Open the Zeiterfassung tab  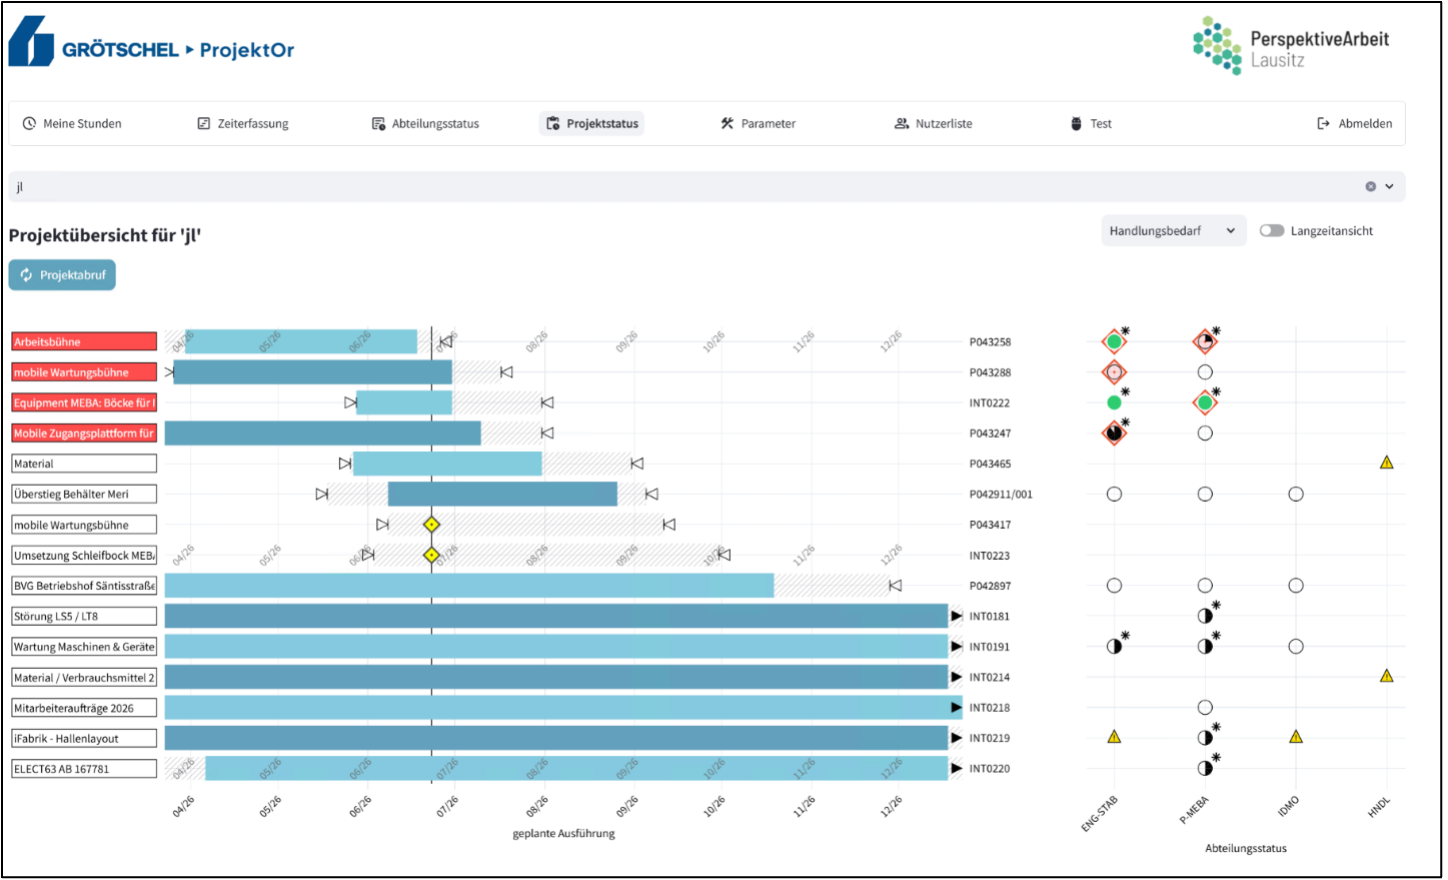click(x=243, y=124)
